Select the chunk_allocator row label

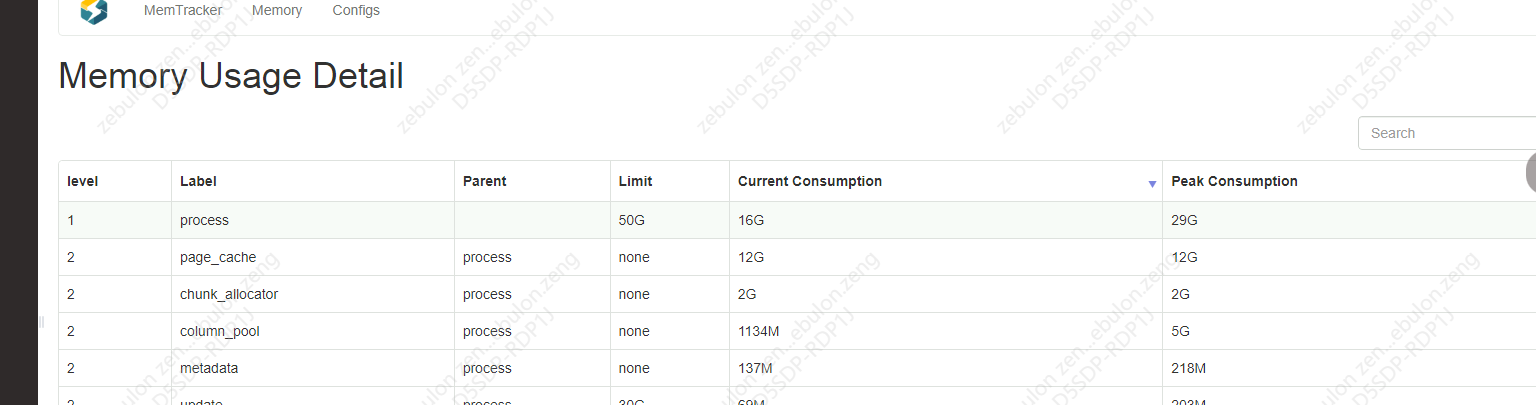(x=229, y=294)
